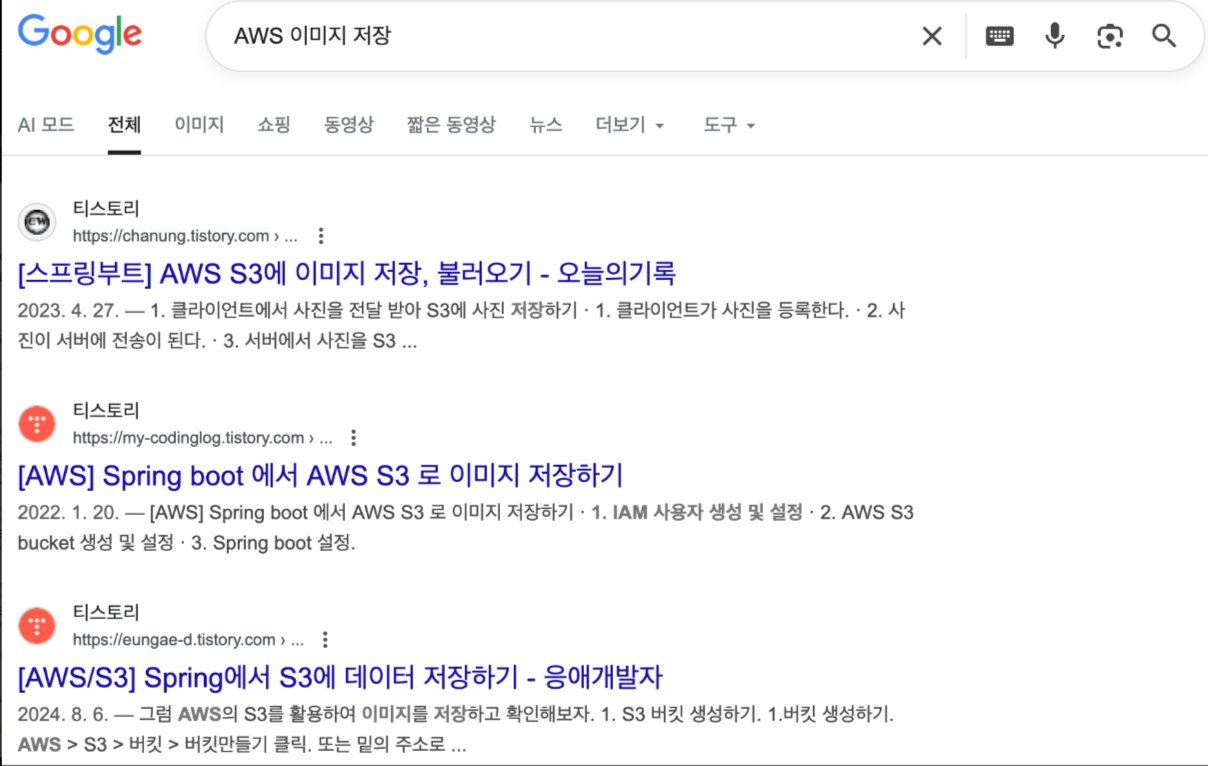Click the my-codinglog.tistory.com site favicon

tap(37, 424)
